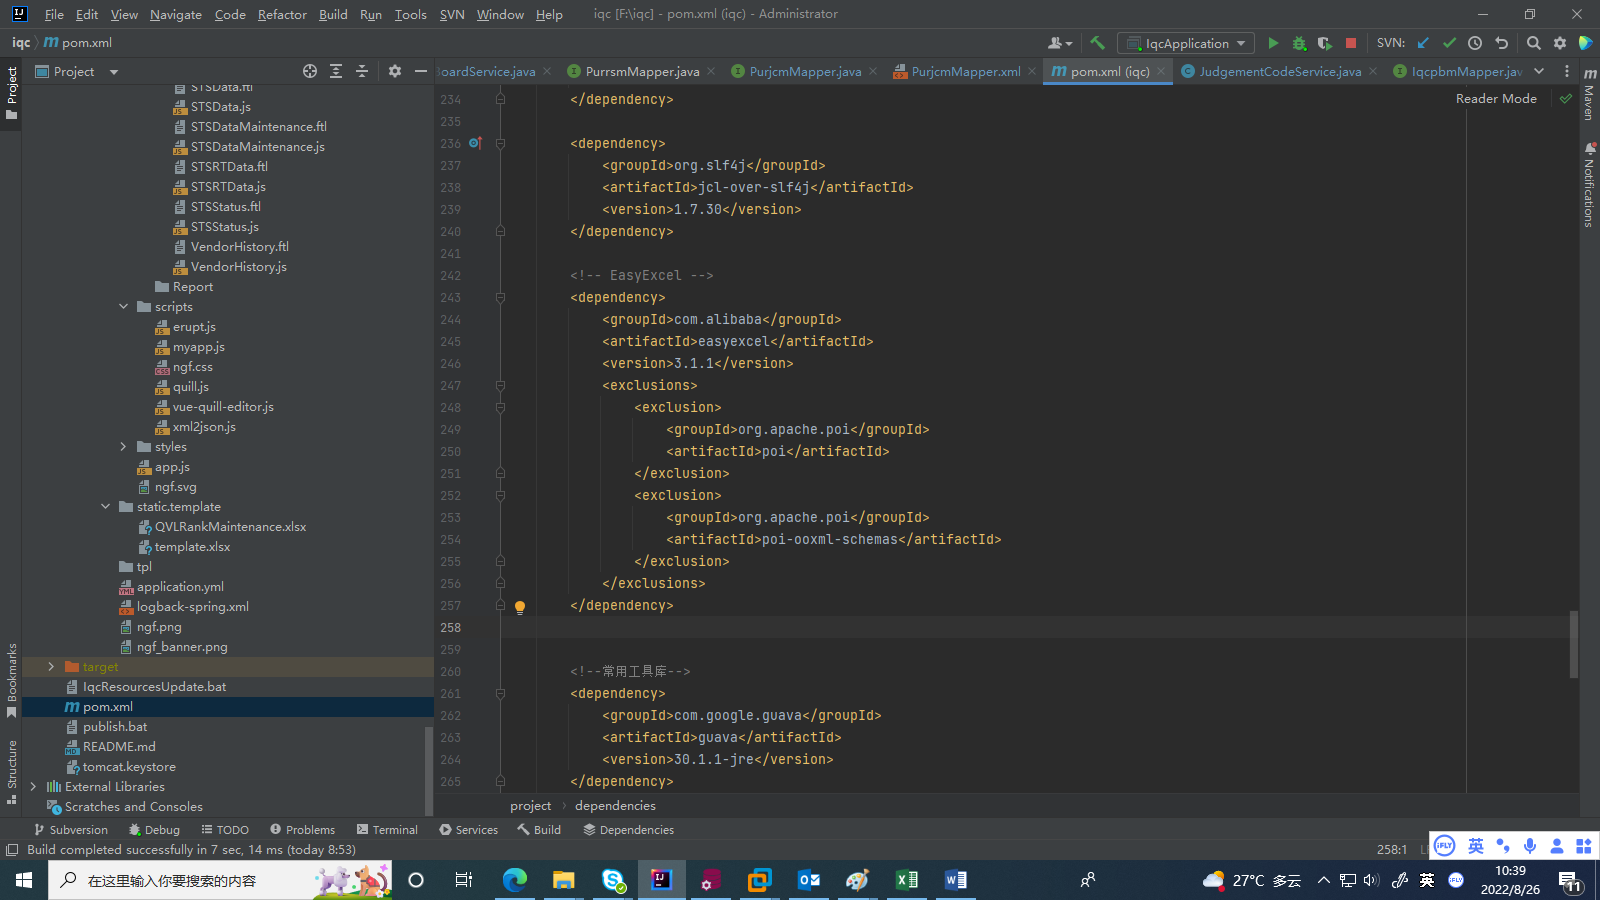
Task: Open the IqcApplication run configuration dropdown
Action: tap(1187, 43)
